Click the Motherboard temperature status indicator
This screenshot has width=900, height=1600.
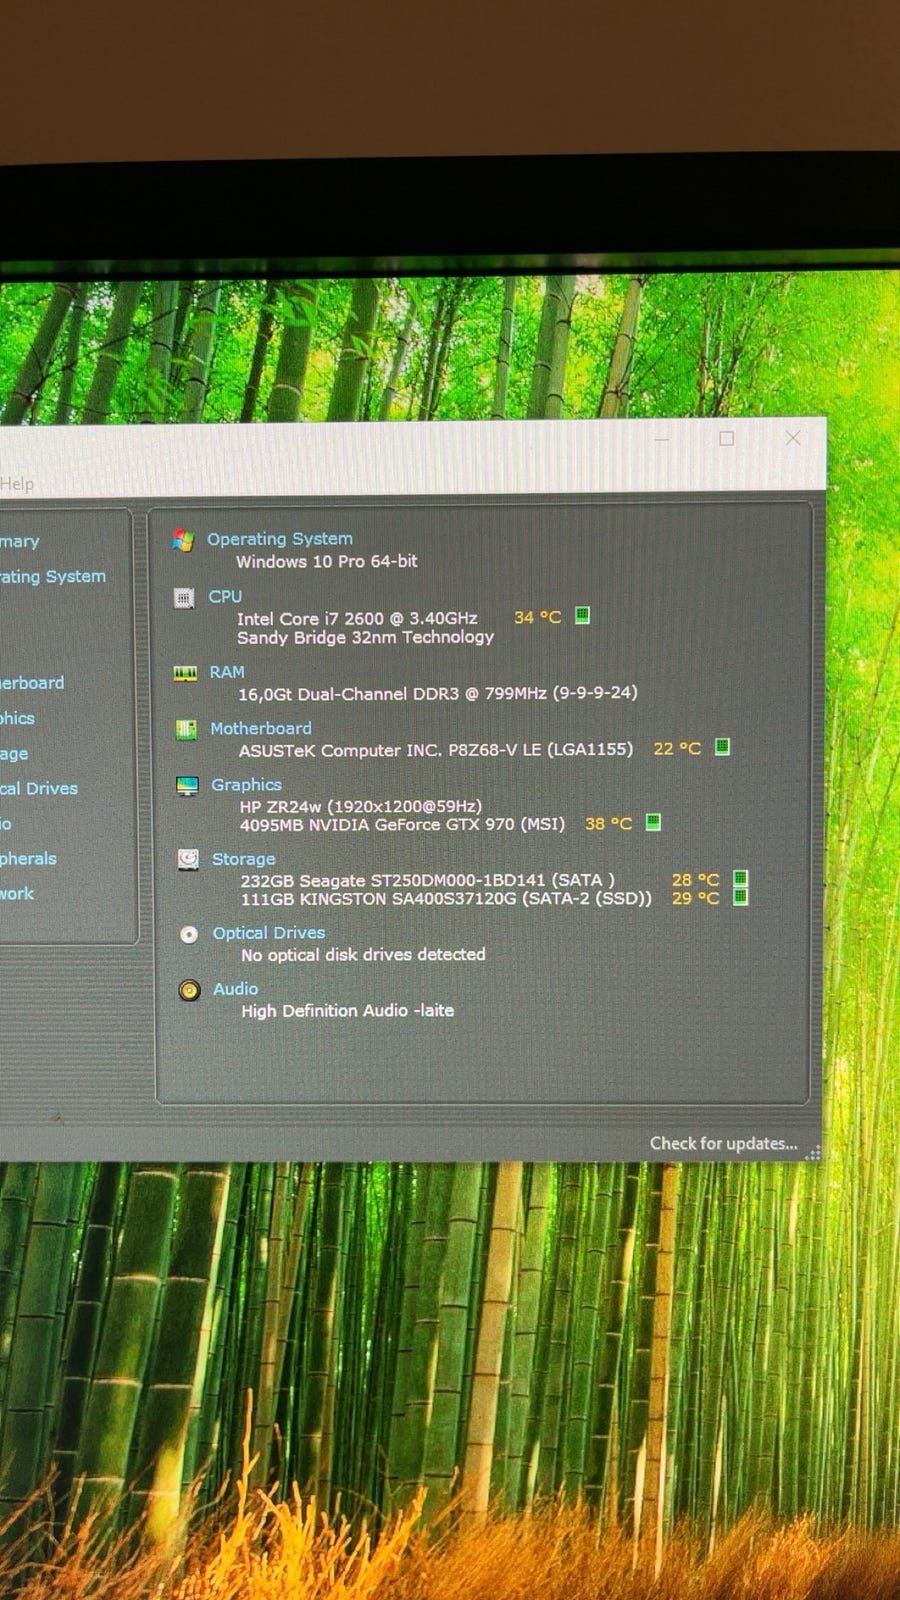(x=722, y=747)
